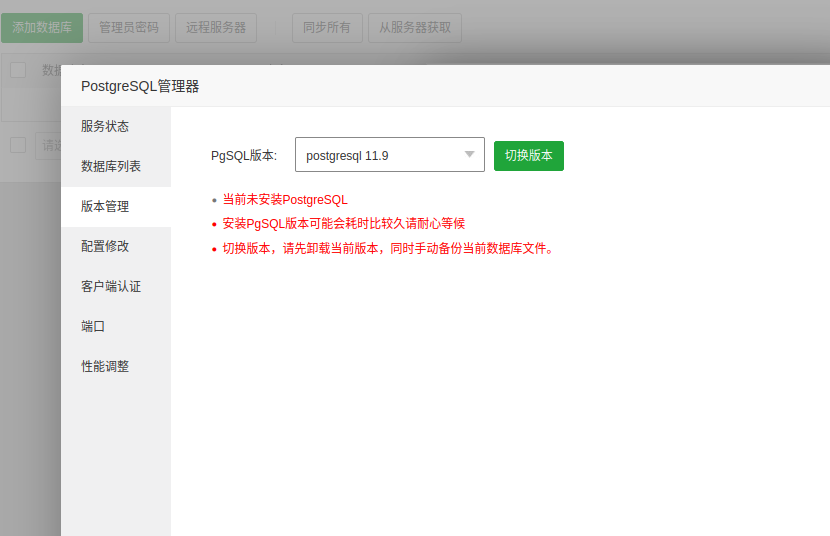Open the 端口 settings tab
Viewport: 830px width, 536px height.
[x=115, y=326]
